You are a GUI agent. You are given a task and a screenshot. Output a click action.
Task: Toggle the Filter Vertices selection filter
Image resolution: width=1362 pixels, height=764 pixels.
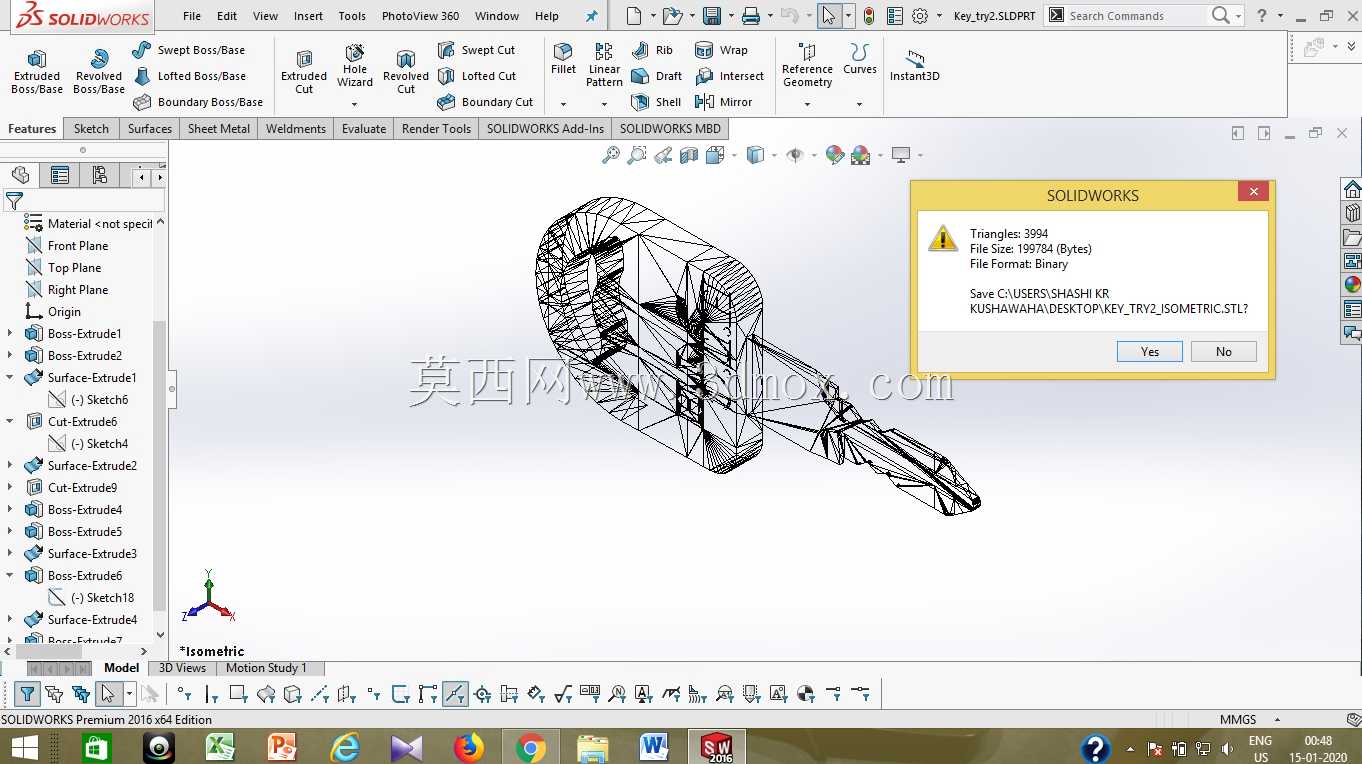pyautogui.click(x=183, y=693)
